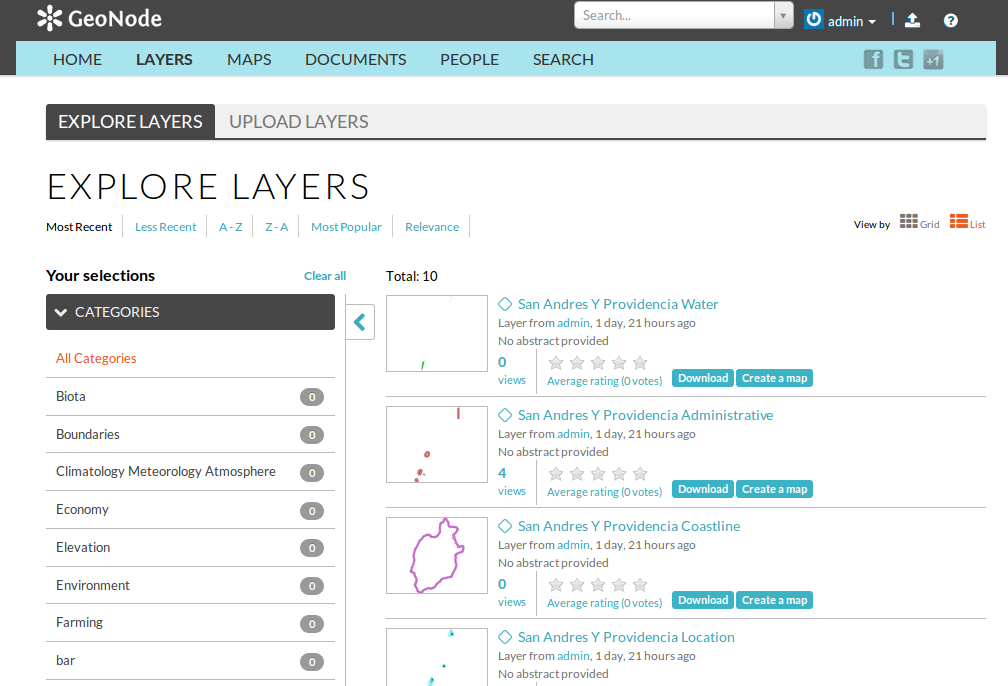This screenshot has height=686, width=1008.
Task: Sort by Less Recent
Action: coord(165,227)
